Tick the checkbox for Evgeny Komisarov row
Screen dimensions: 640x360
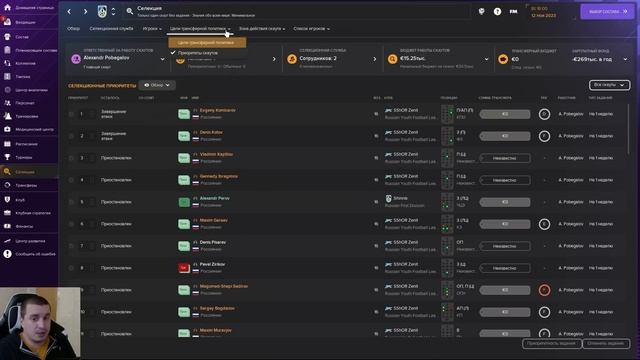coord(71,114)
